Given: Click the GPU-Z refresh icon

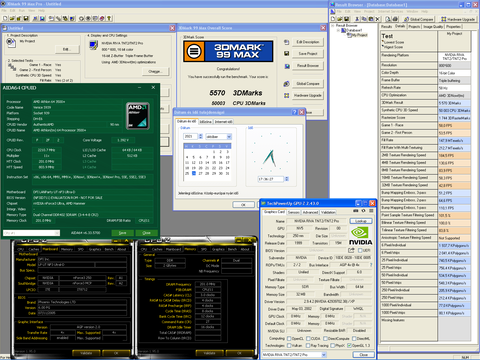Looking at the screenshot, I should pos(363,211).
